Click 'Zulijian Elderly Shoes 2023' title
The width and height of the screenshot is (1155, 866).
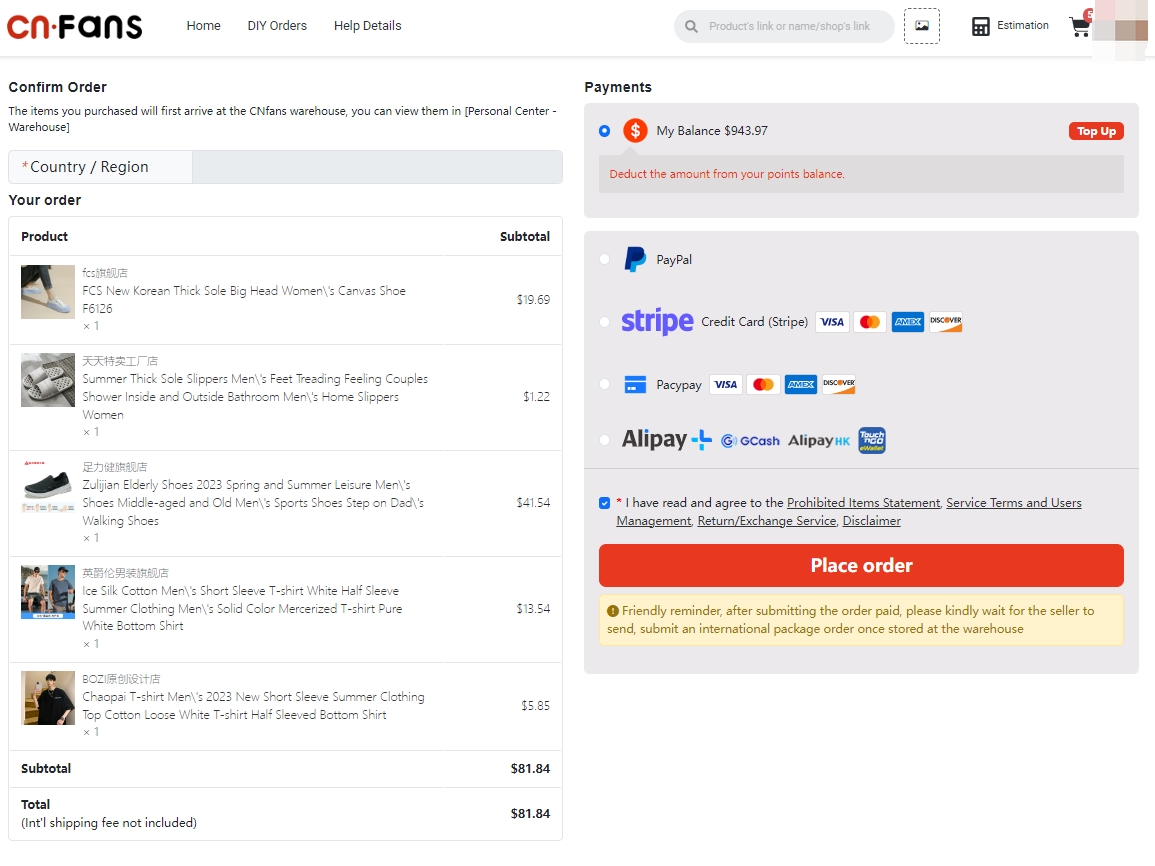pyautogui.click(x=253, y=503)
